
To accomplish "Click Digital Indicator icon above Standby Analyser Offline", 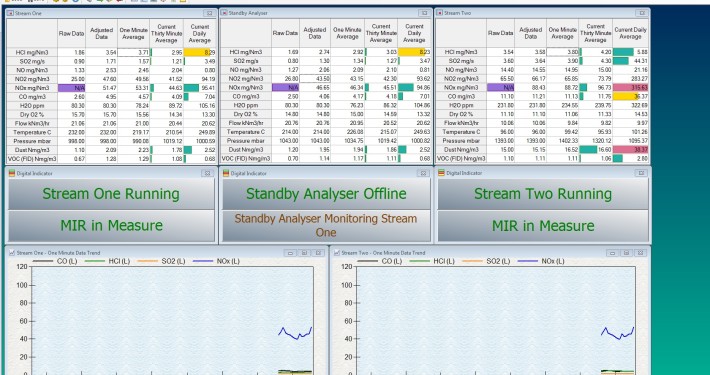I will [226, 173].
